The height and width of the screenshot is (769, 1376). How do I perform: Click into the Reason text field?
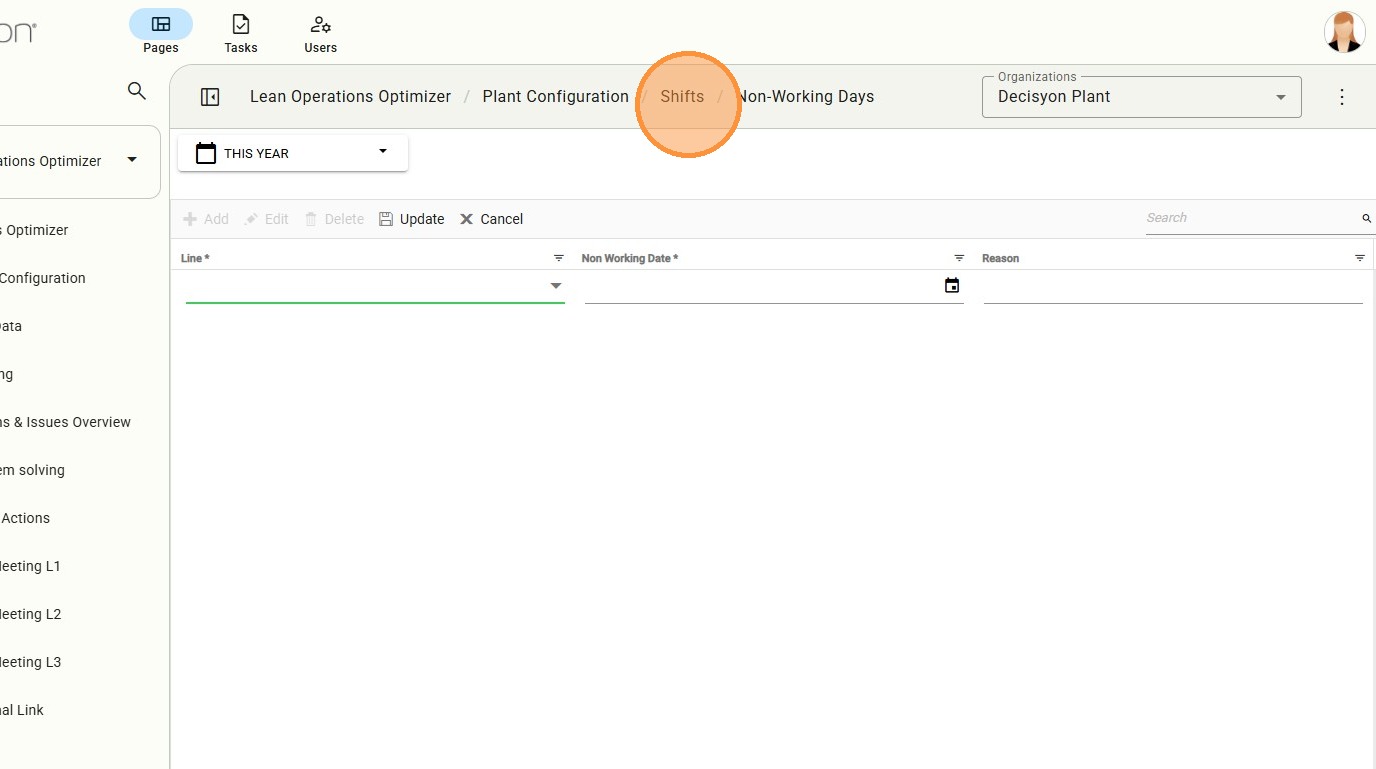tap(1172, 288)
